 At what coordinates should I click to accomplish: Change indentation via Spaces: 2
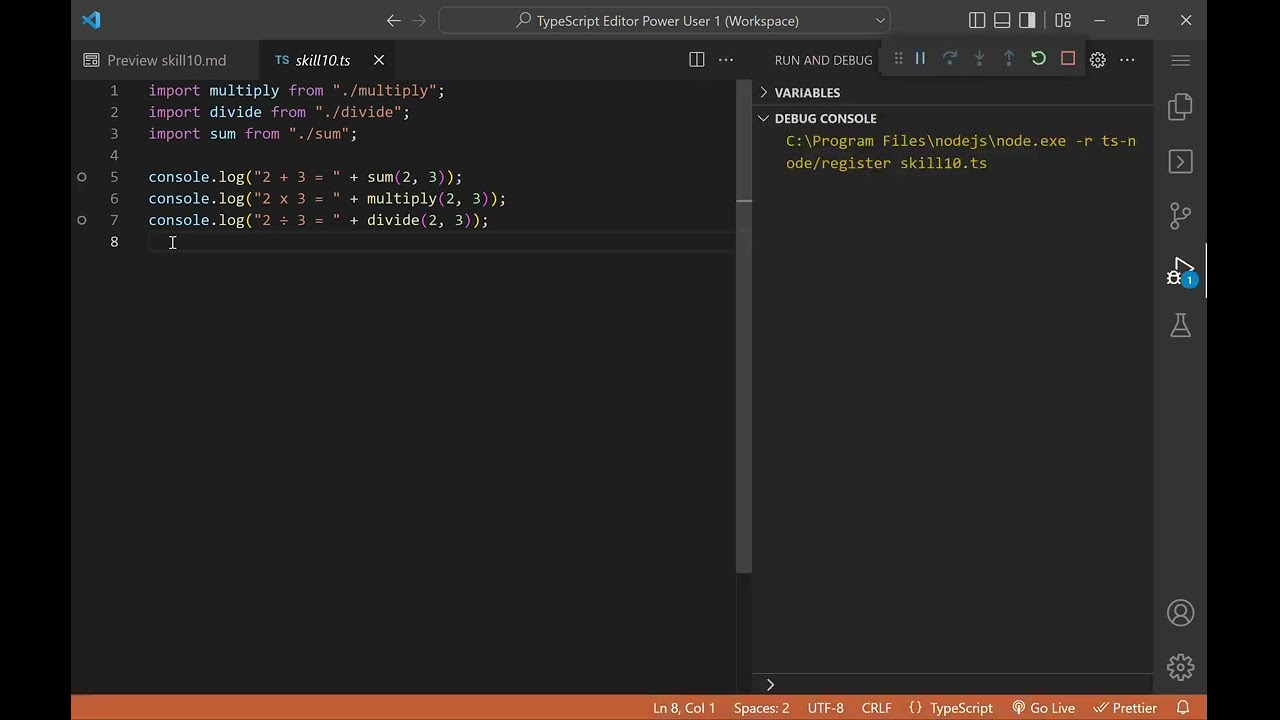(761, 708)
